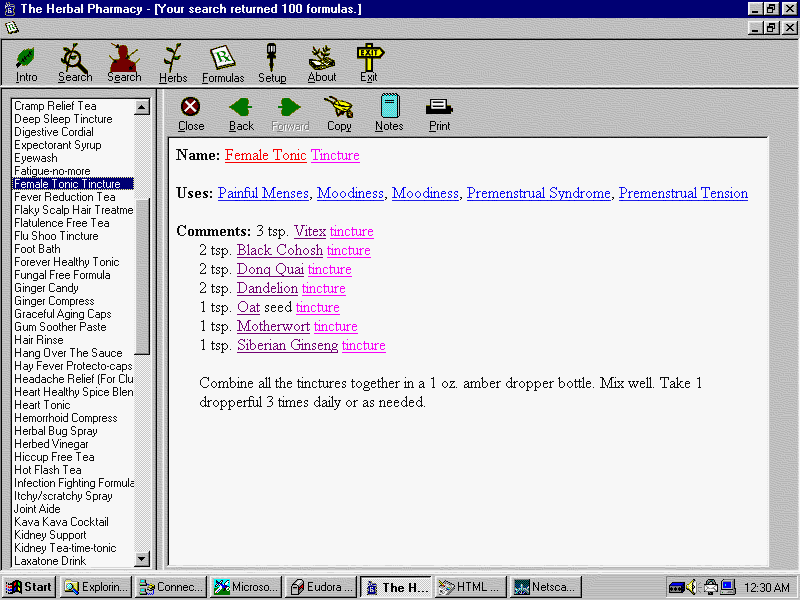Open the Motherwort herb link
The image size is (800, 600).
273,326
